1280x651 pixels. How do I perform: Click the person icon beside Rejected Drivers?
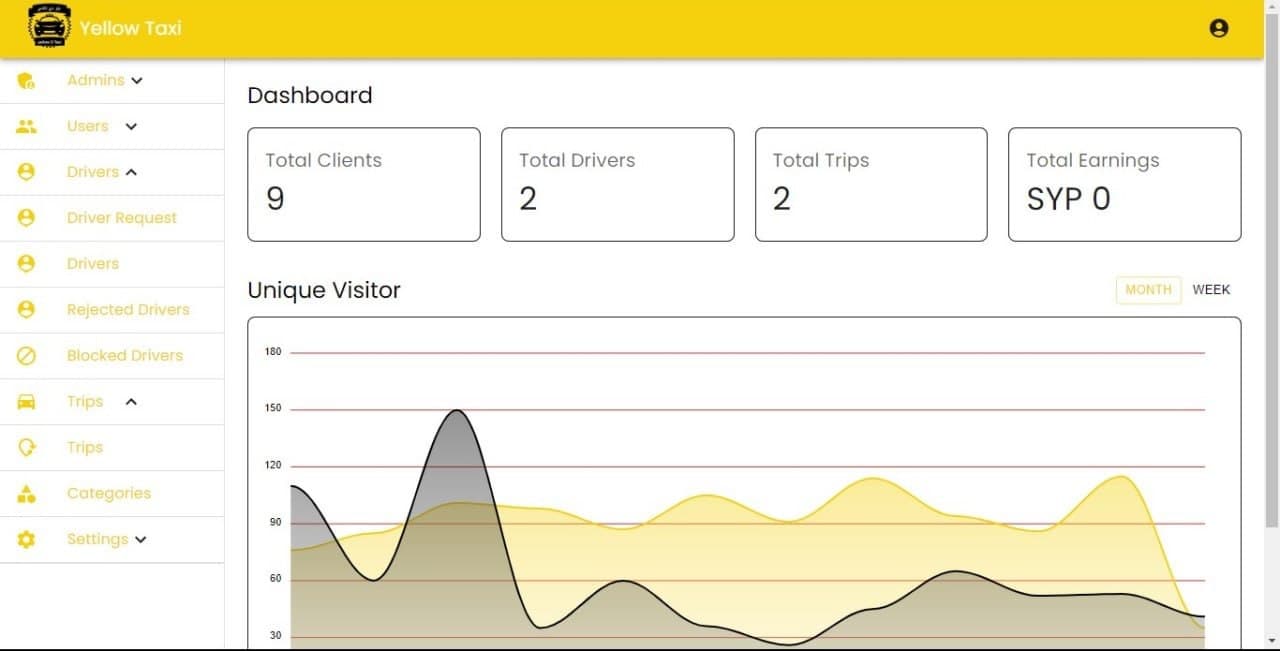point(26,310)
